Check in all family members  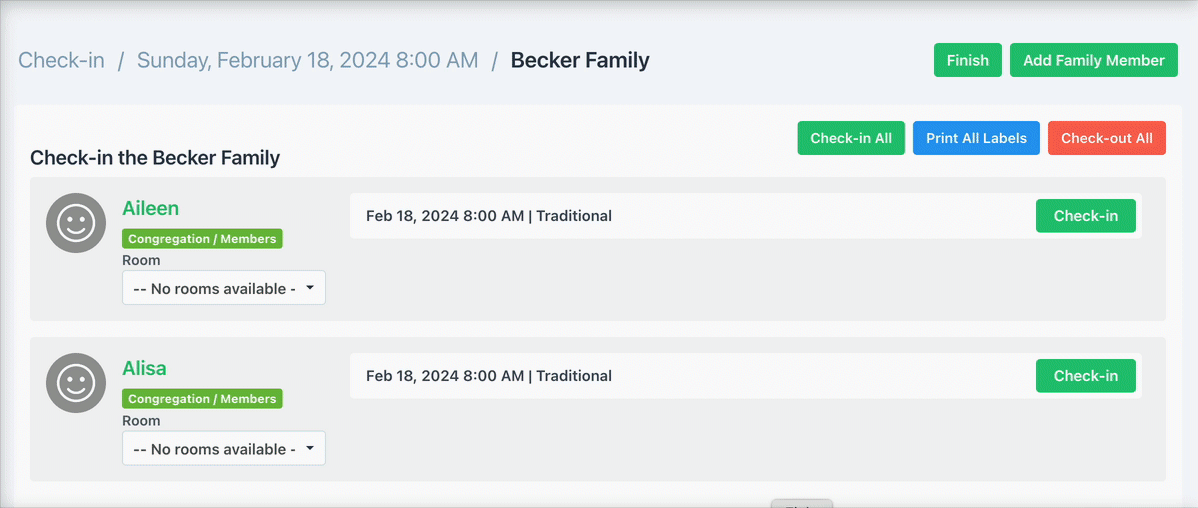(851, 138)
